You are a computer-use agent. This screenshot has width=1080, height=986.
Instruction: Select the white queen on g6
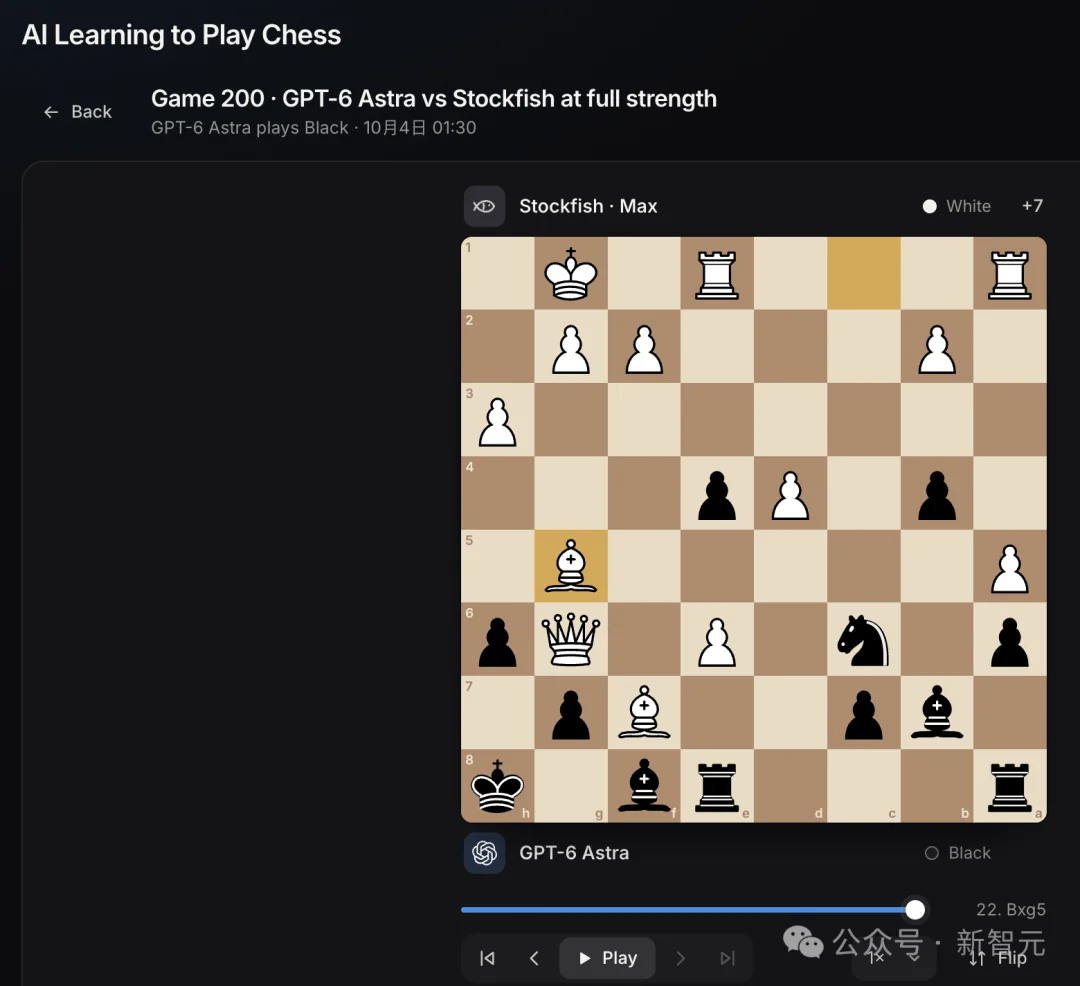coord(570,640)
